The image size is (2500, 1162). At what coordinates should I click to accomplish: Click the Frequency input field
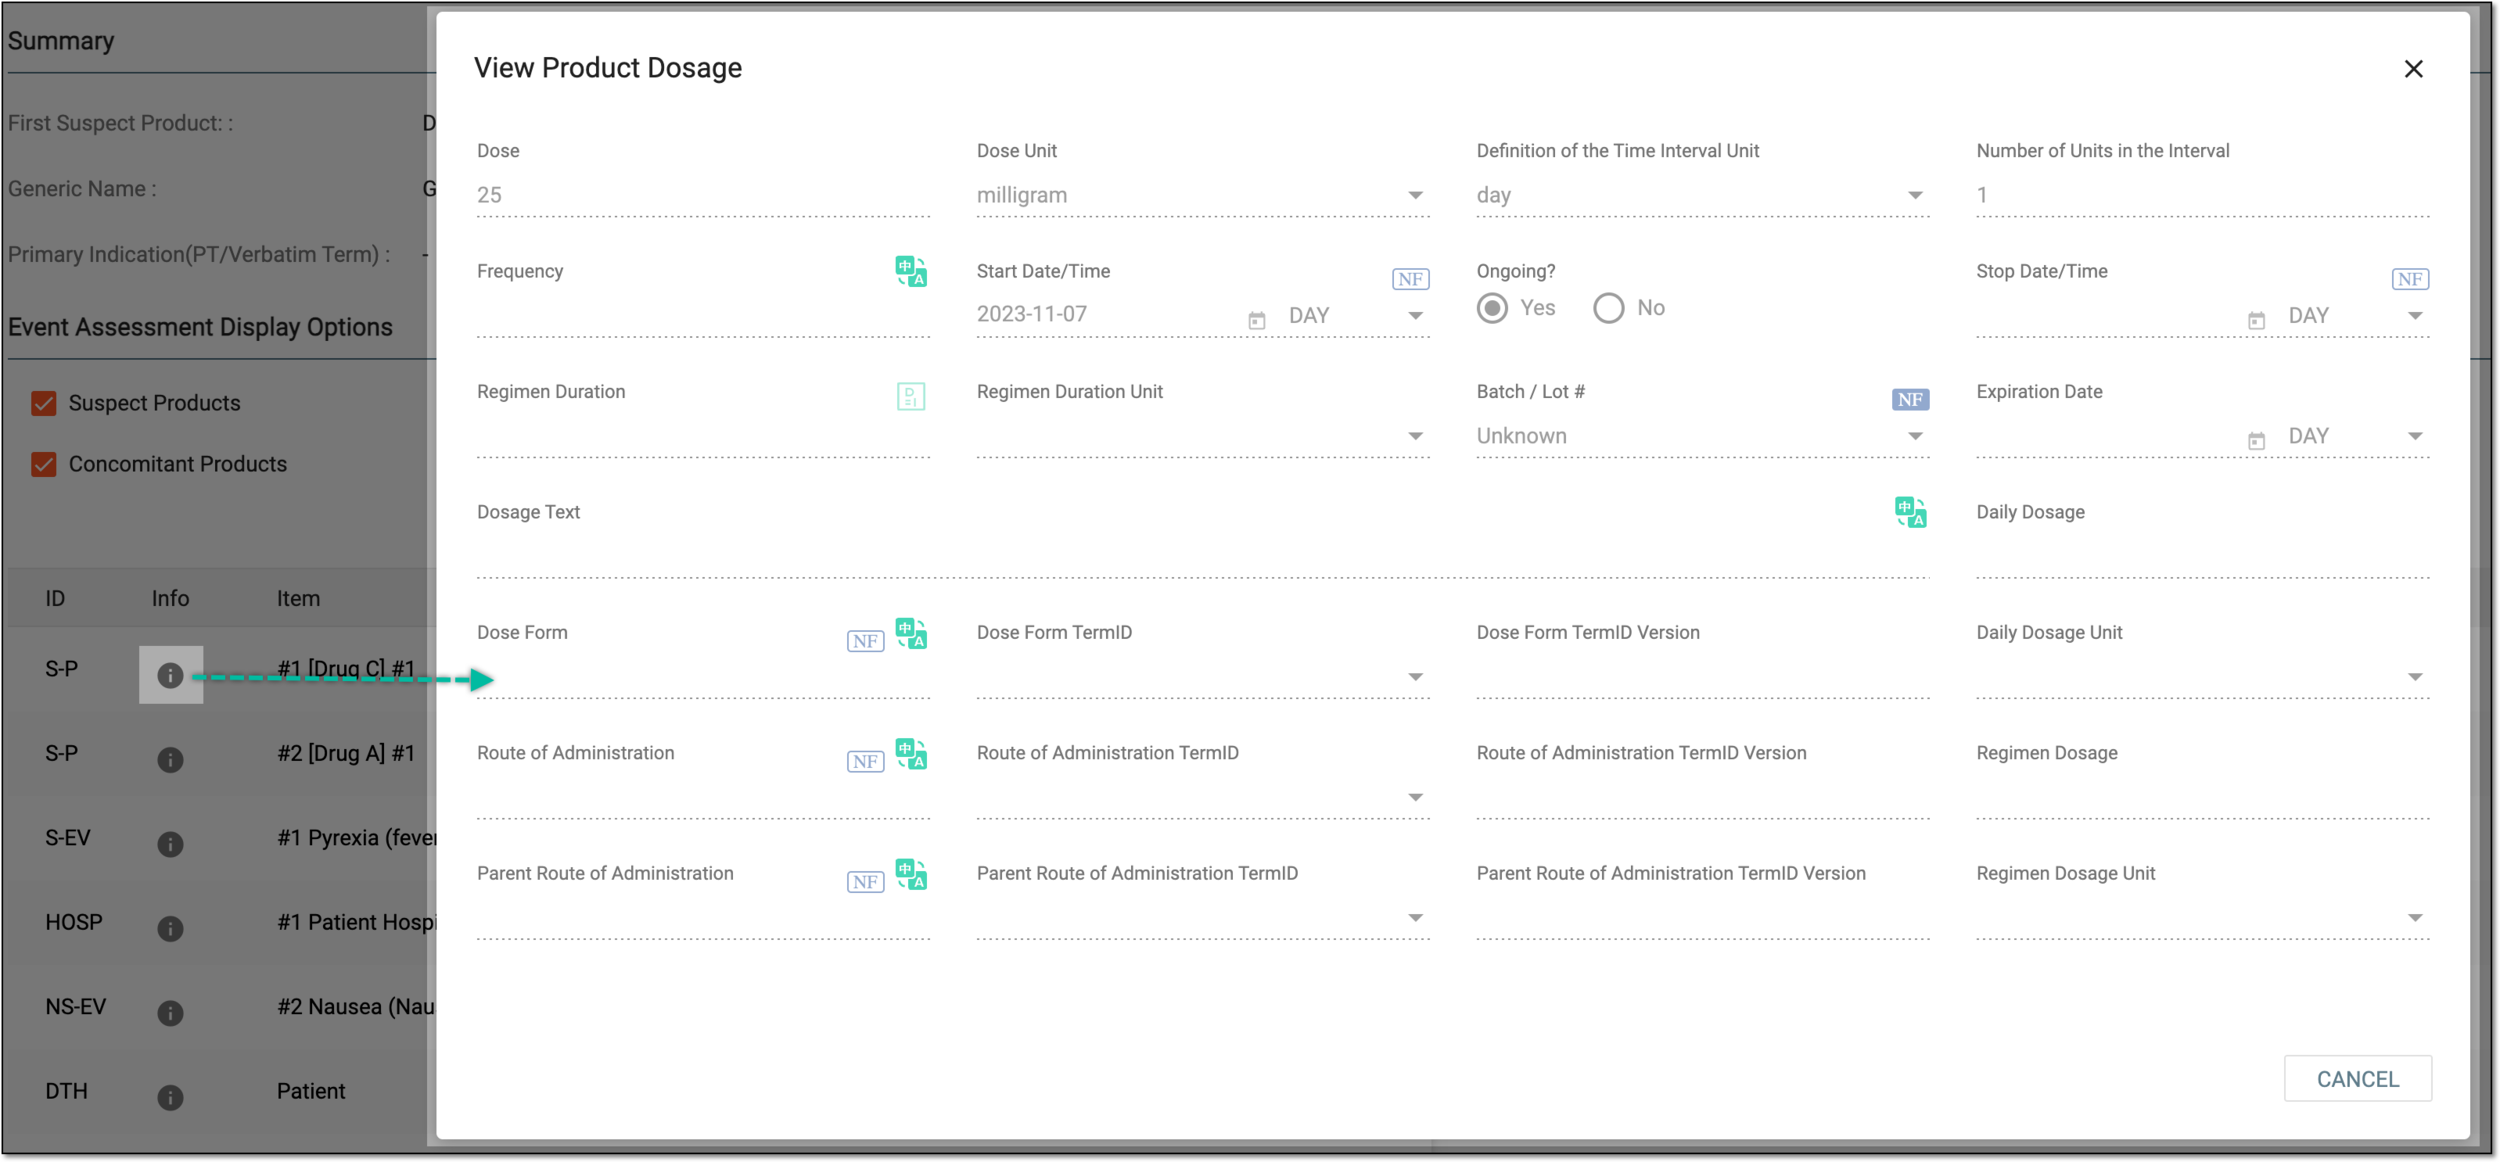point(703,318)
